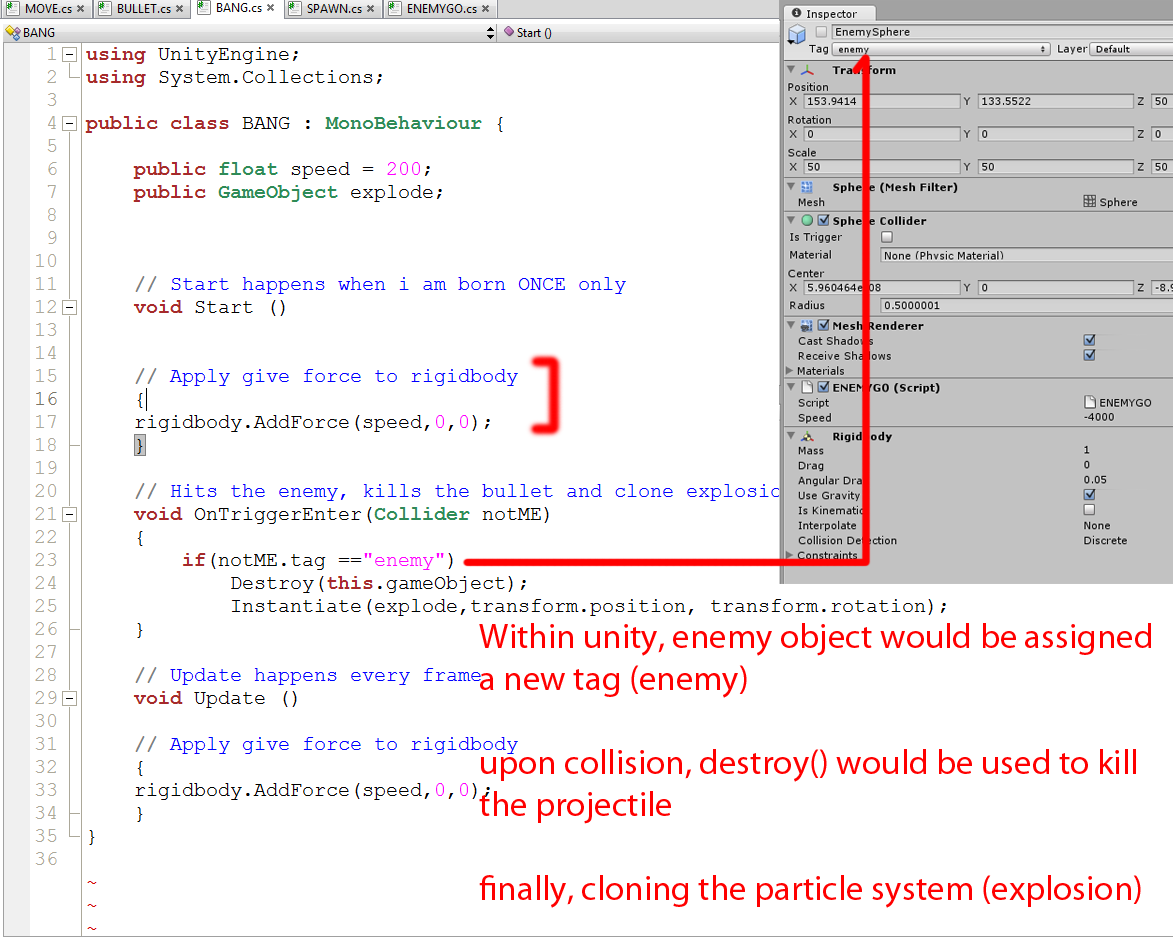Click the green Sphere Collider icon
Screen dimensions: 1173x938
[807, 221]
